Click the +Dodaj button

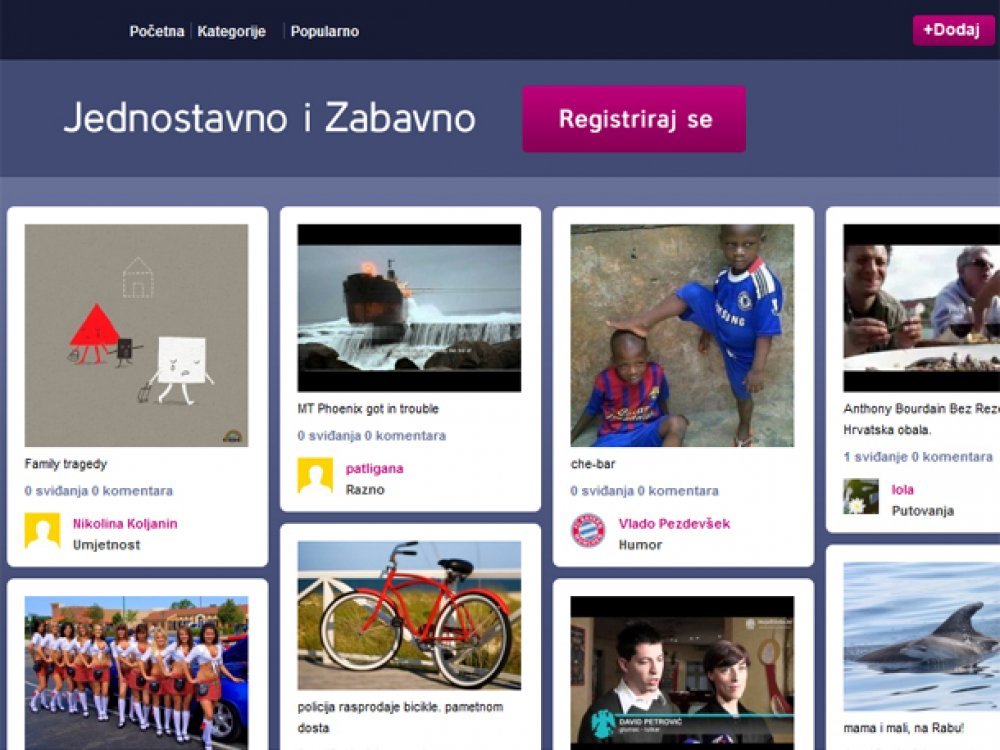click(953, 30)
